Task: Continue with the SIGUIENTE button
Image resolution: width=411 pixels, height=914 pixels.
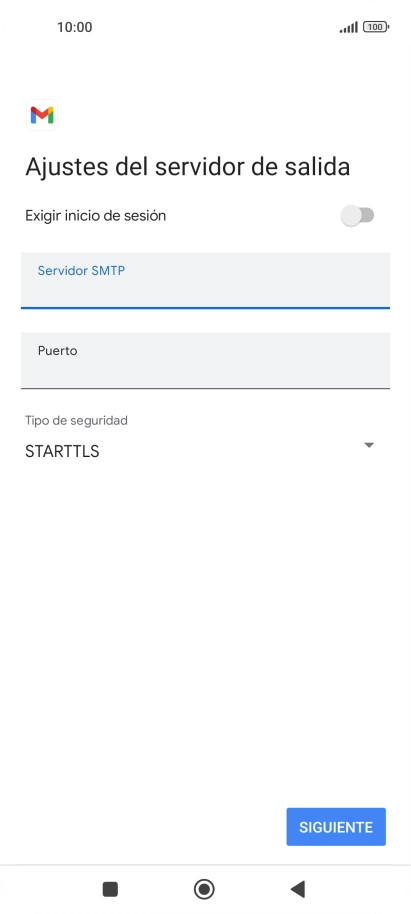Action: point(336,827)
